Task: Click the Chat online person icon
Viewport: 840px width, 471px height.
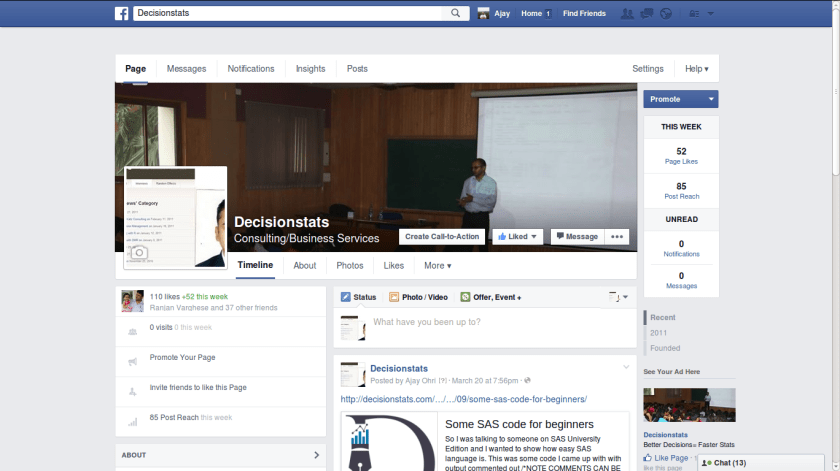Action: click(707, 463)
